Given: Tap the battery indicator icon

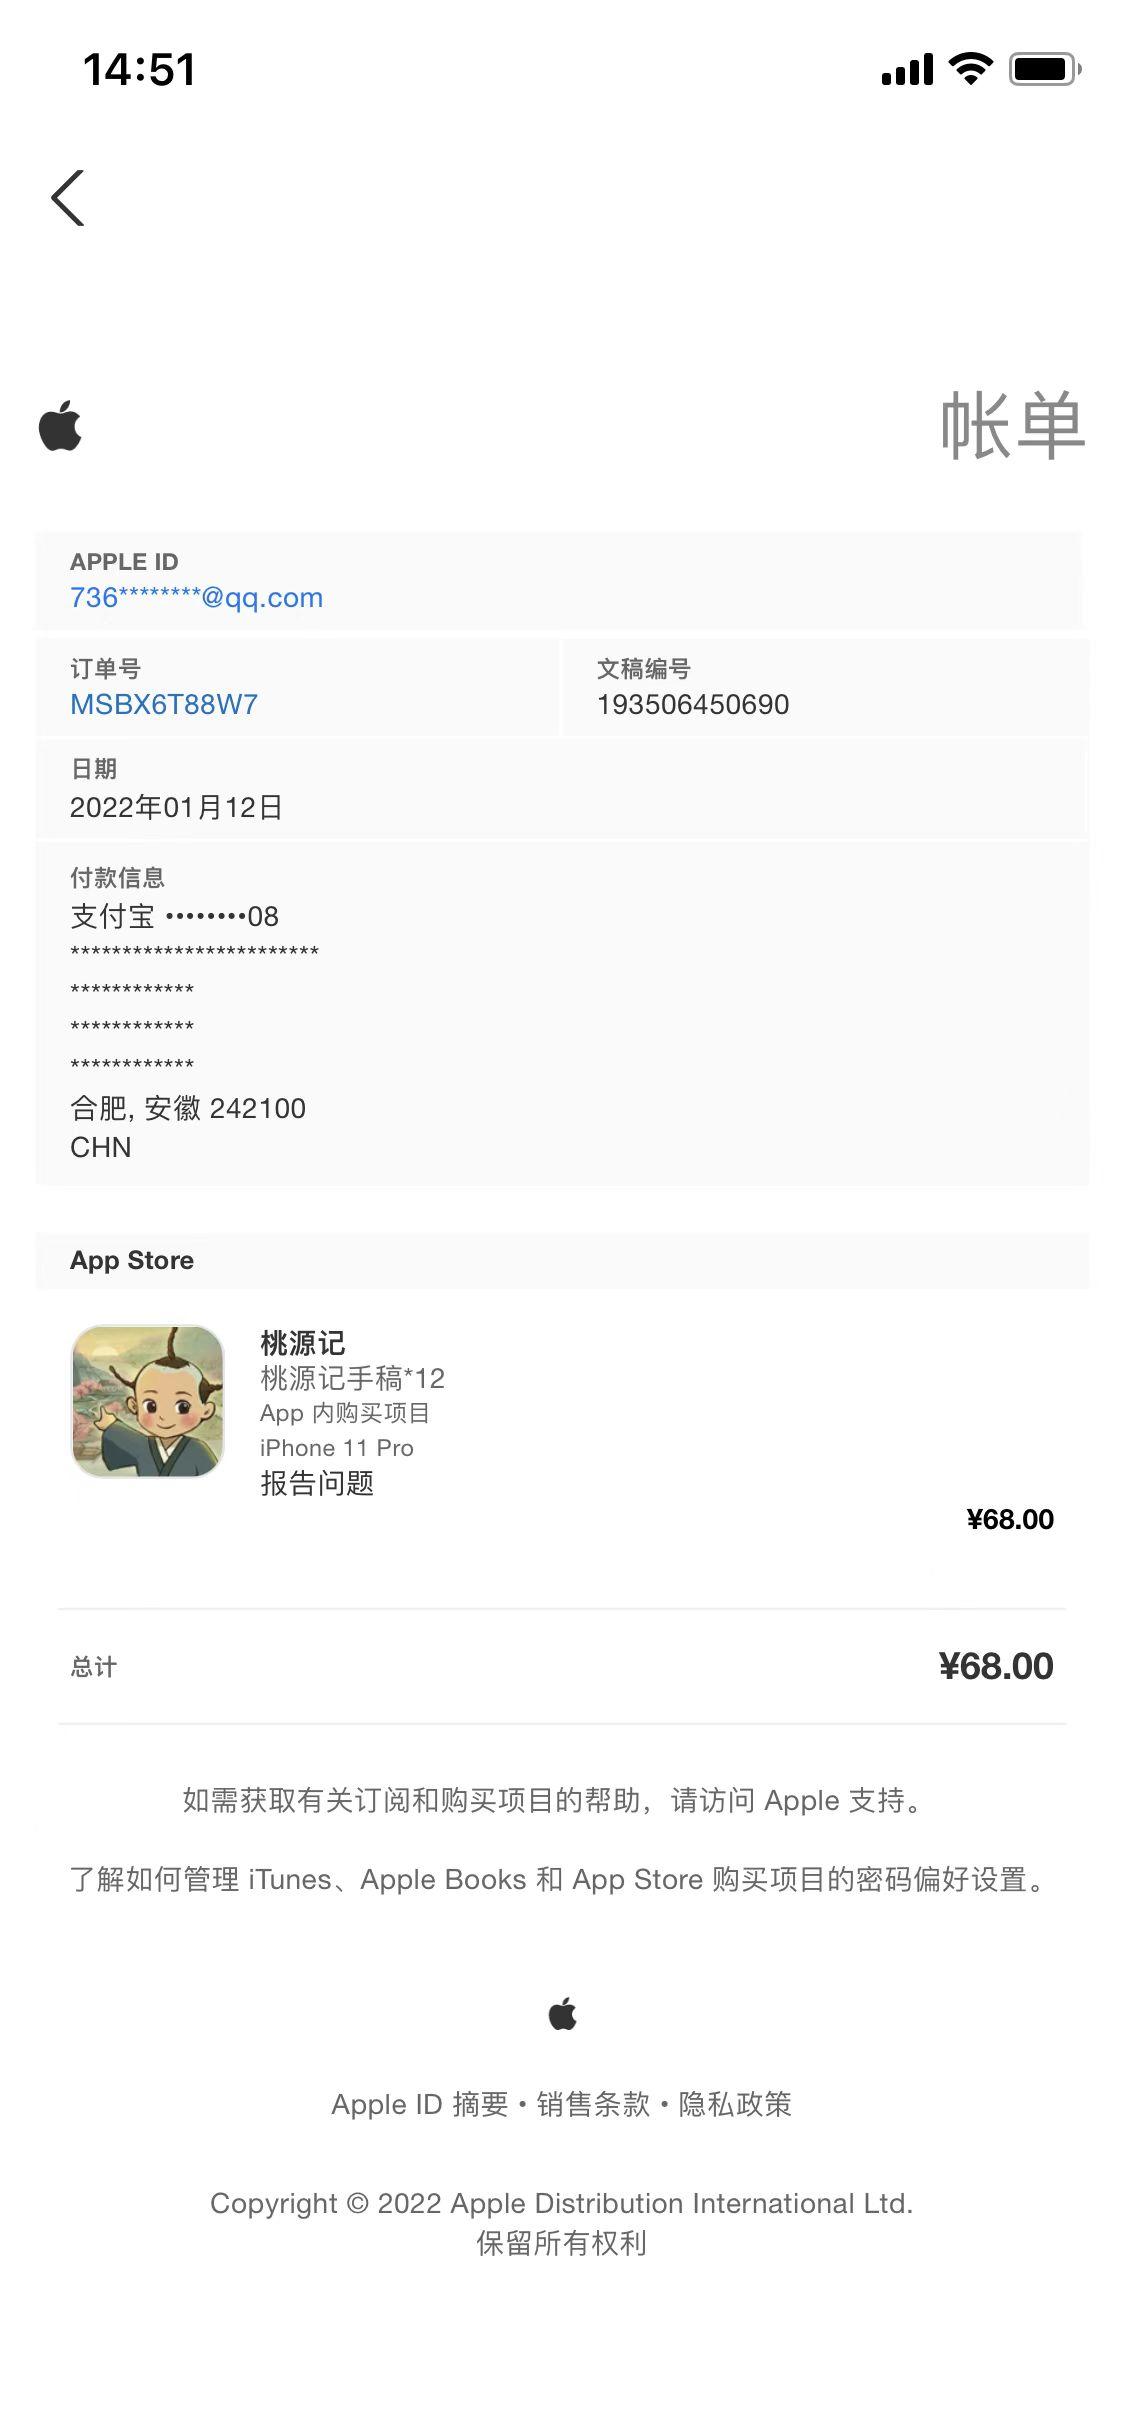Looking at the screenshot, I should click(x=1045, y=69).
